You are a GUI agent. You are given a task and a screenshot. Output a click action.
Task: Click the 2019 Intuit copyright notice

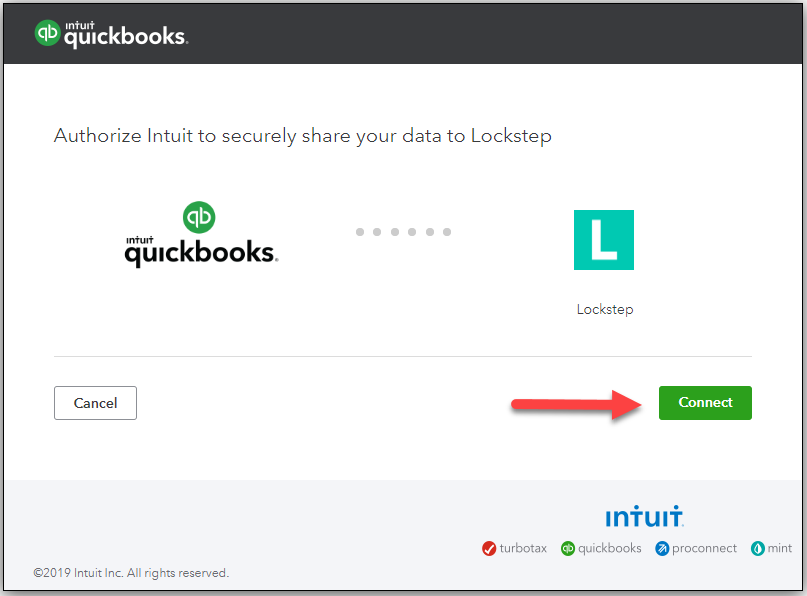(131, 573)
